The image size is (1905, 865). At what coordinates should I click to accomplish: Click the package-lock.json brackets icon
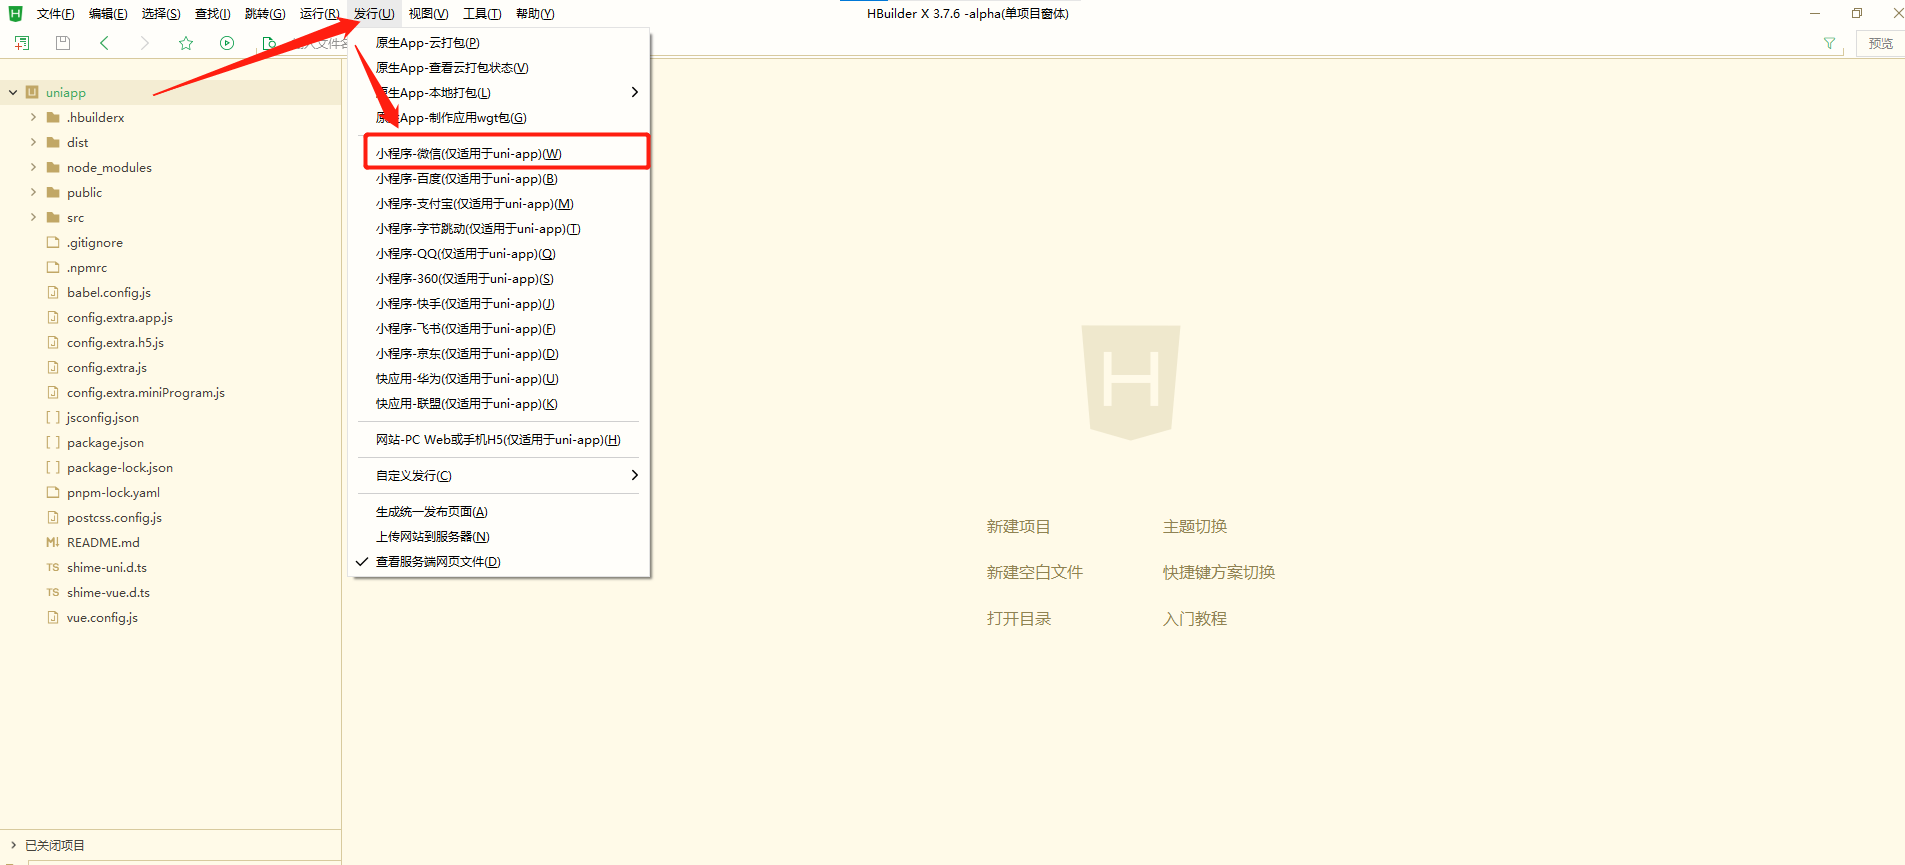coord(53,467)
